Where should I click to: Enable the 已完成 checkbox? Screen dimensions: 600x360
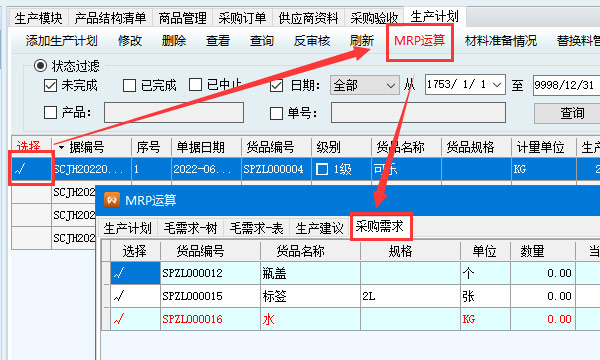pos(129,85)
